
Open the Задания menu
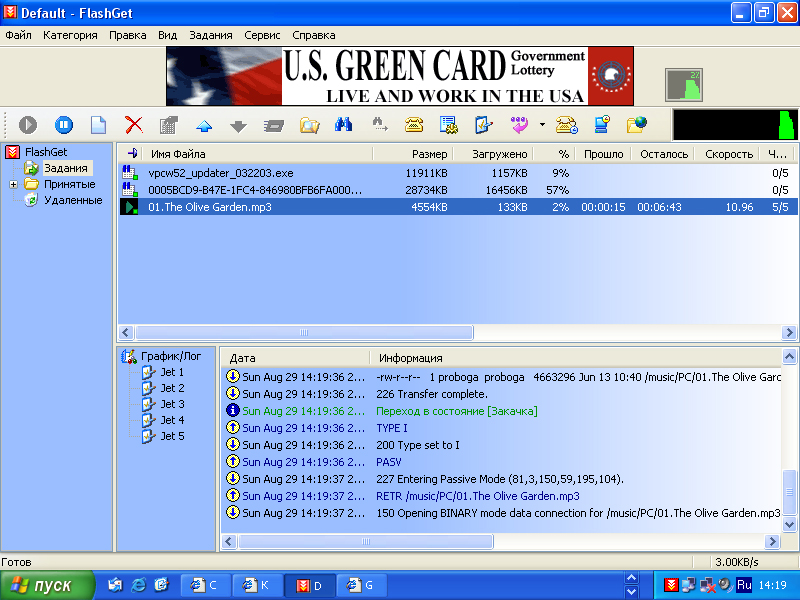coord(211,35)
